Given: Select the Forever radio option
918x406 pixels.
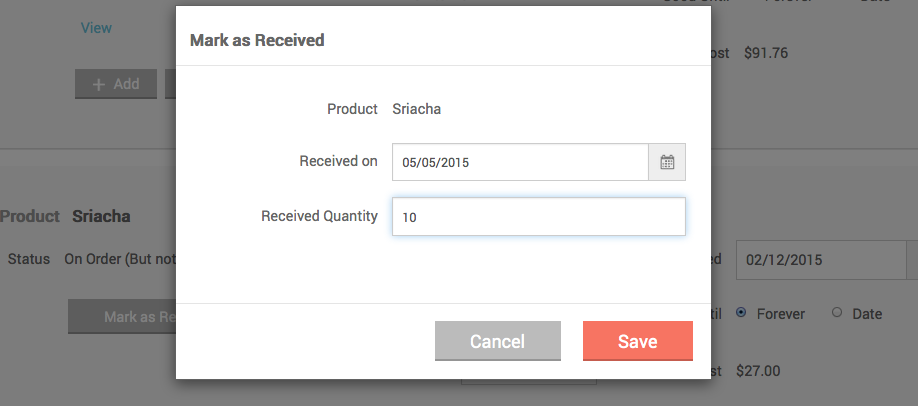Looking at the screenshot, I should [x=741, y=313].
